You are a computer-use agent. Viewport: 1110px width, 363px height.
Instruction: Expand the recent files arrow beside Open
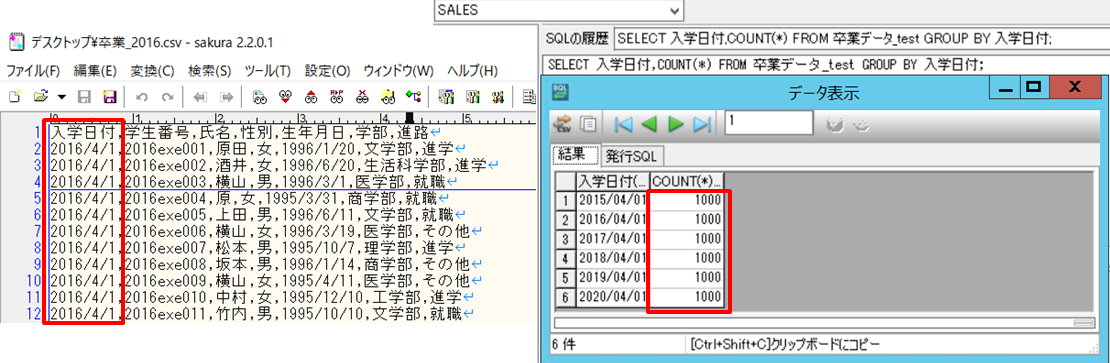[x=62, y=96]
